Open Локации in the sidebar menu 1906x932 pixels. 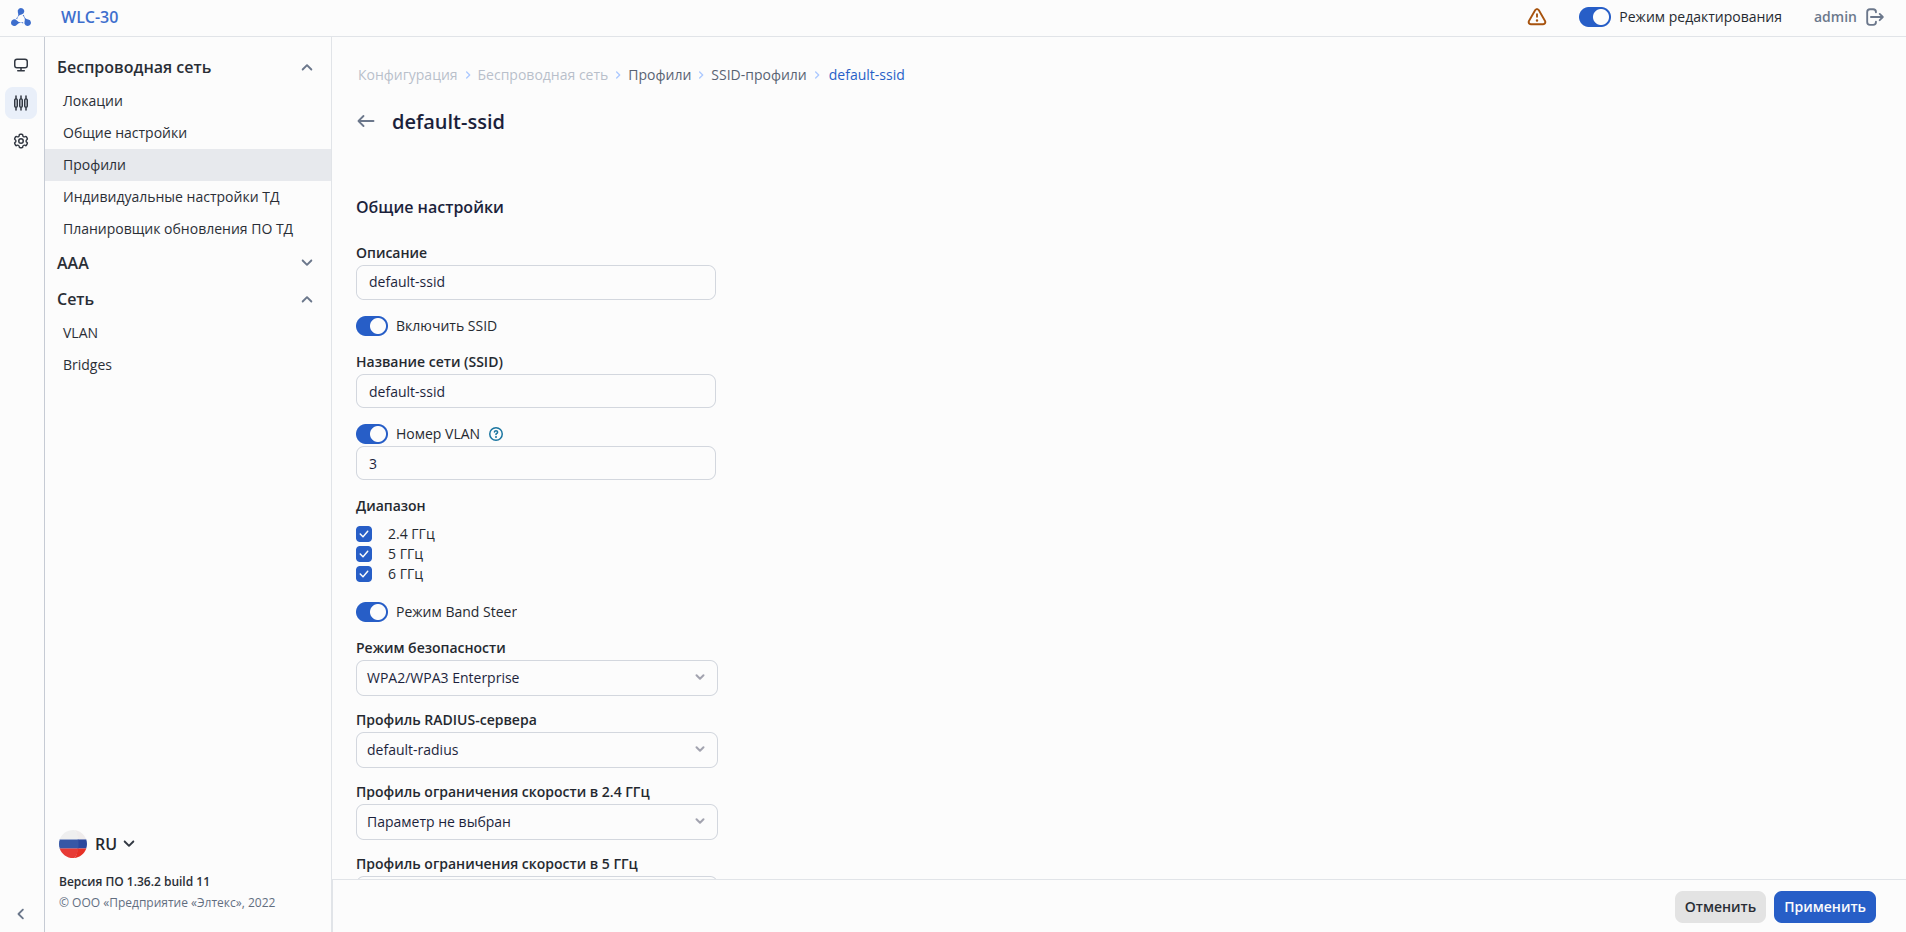pyautogui.click(x=93, y=101)
